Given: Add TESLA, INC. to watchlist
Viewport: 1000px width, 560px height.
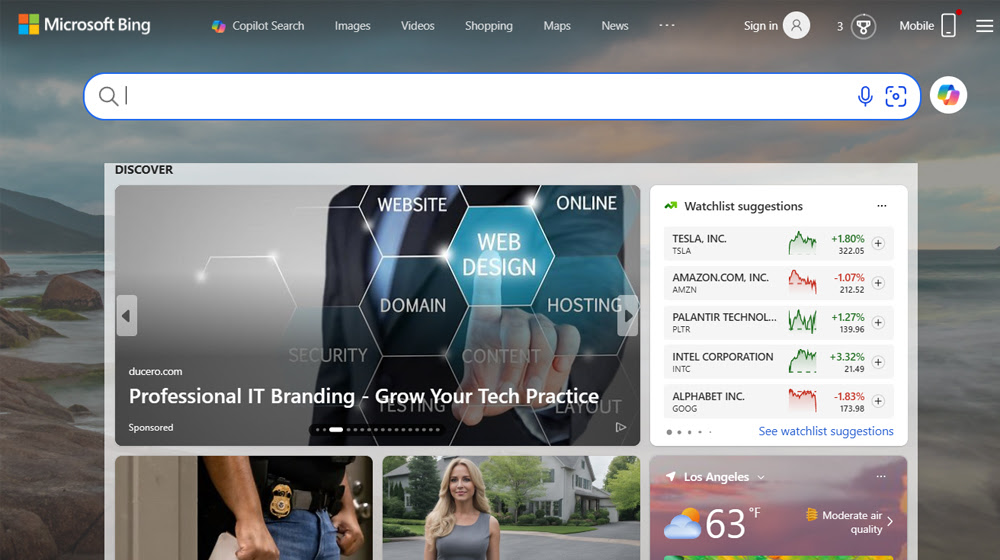Looking at the screenshot, I should 878,243.
